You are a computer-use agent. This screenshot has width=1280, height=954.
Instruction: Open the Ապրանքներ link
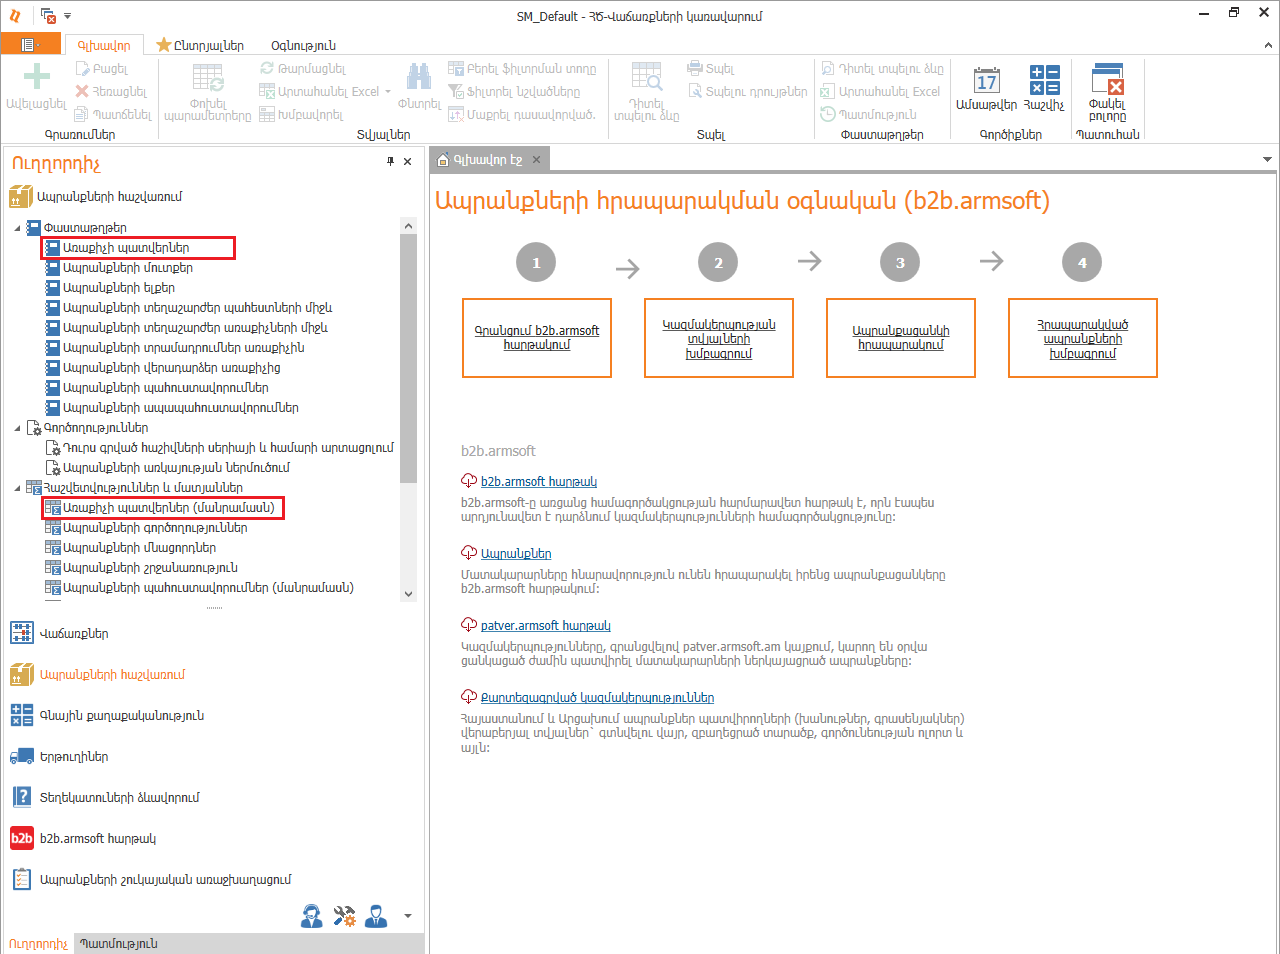pos(516,554)
